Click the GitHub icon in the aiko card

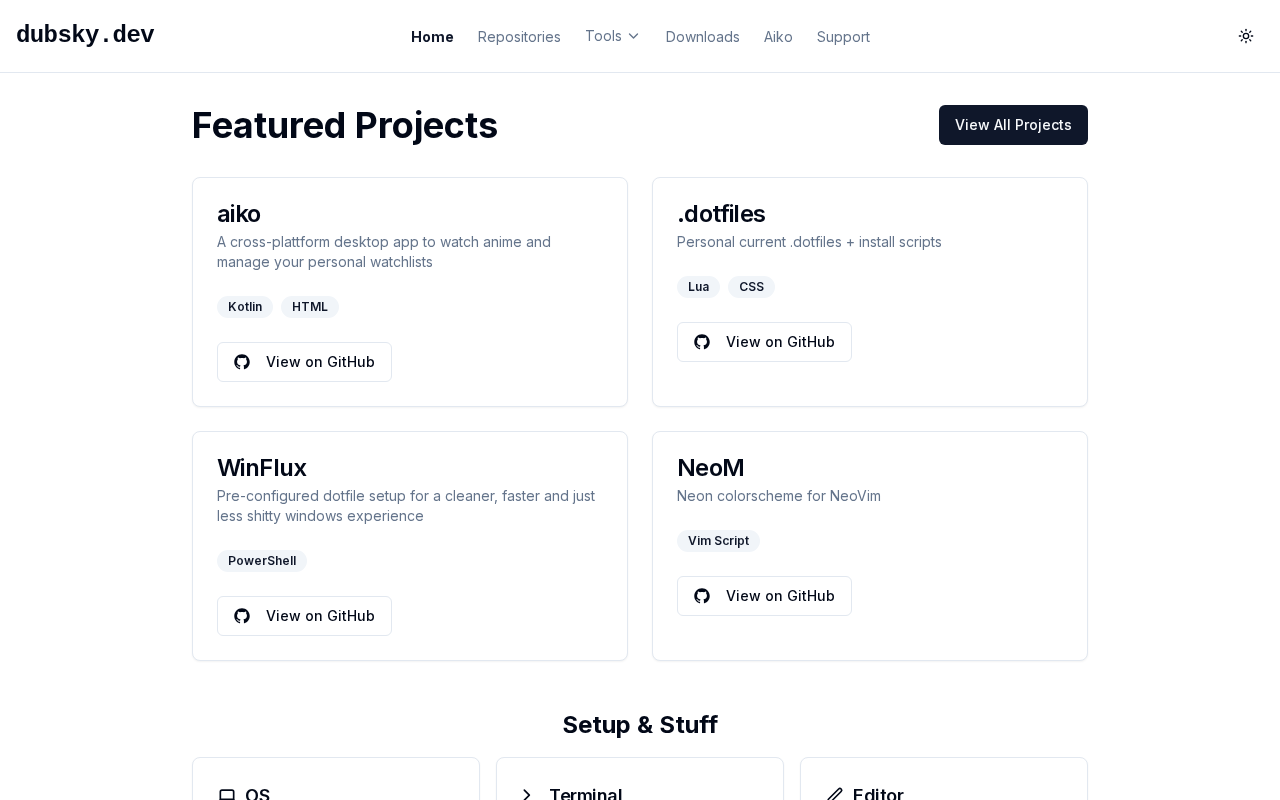coord(242,362)
